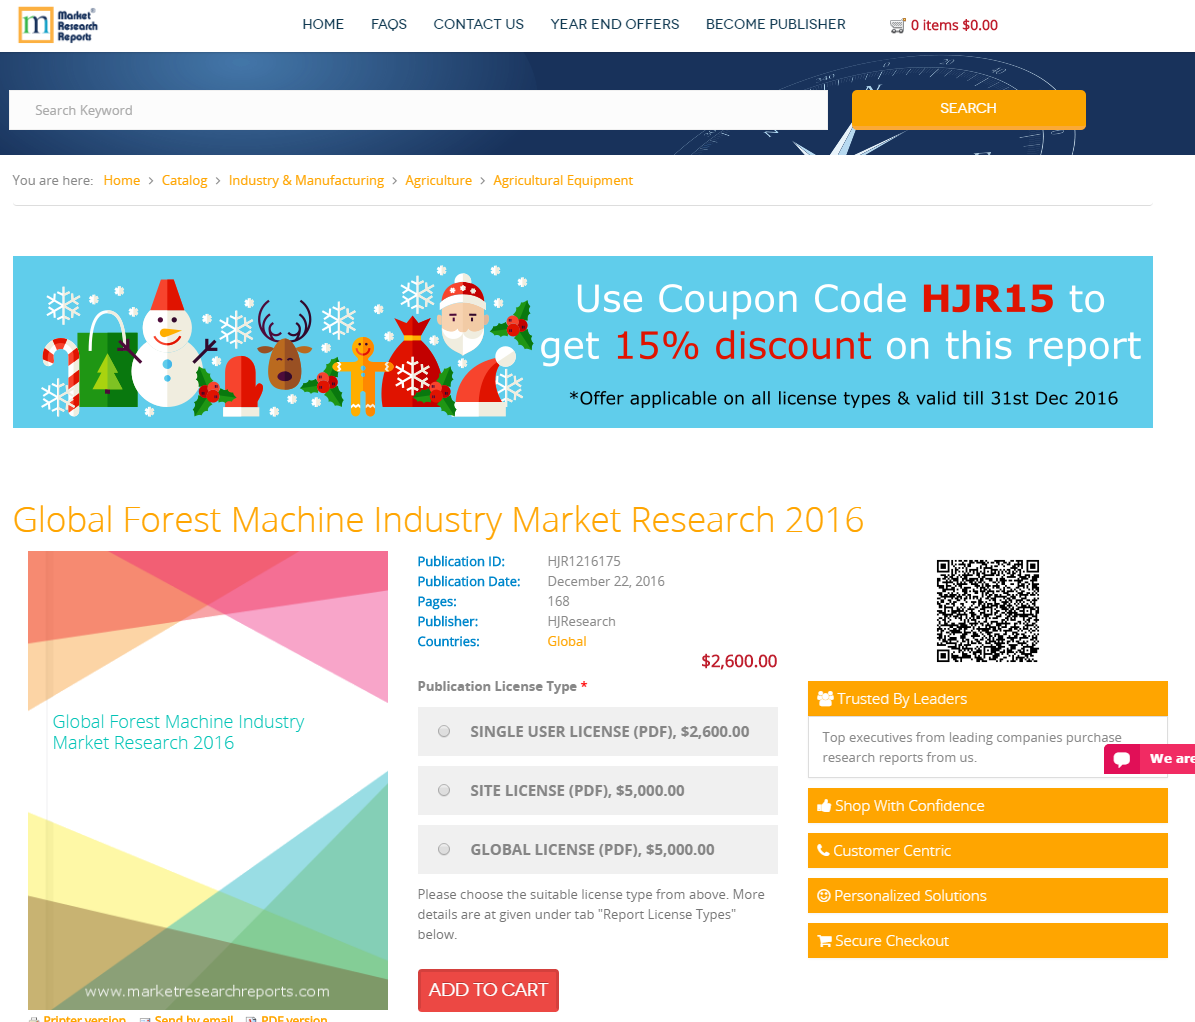This screenshot has height=1022, width=1195.
Task: Open the Market Research Reports logo
Action: point(59,25)
